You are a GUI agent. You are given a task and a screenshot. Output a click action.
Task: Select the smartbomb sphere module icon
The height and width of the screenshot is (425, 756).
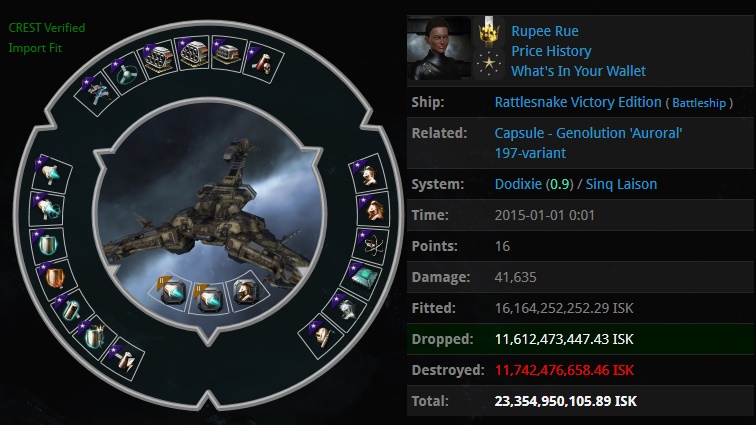pos(127,74)
